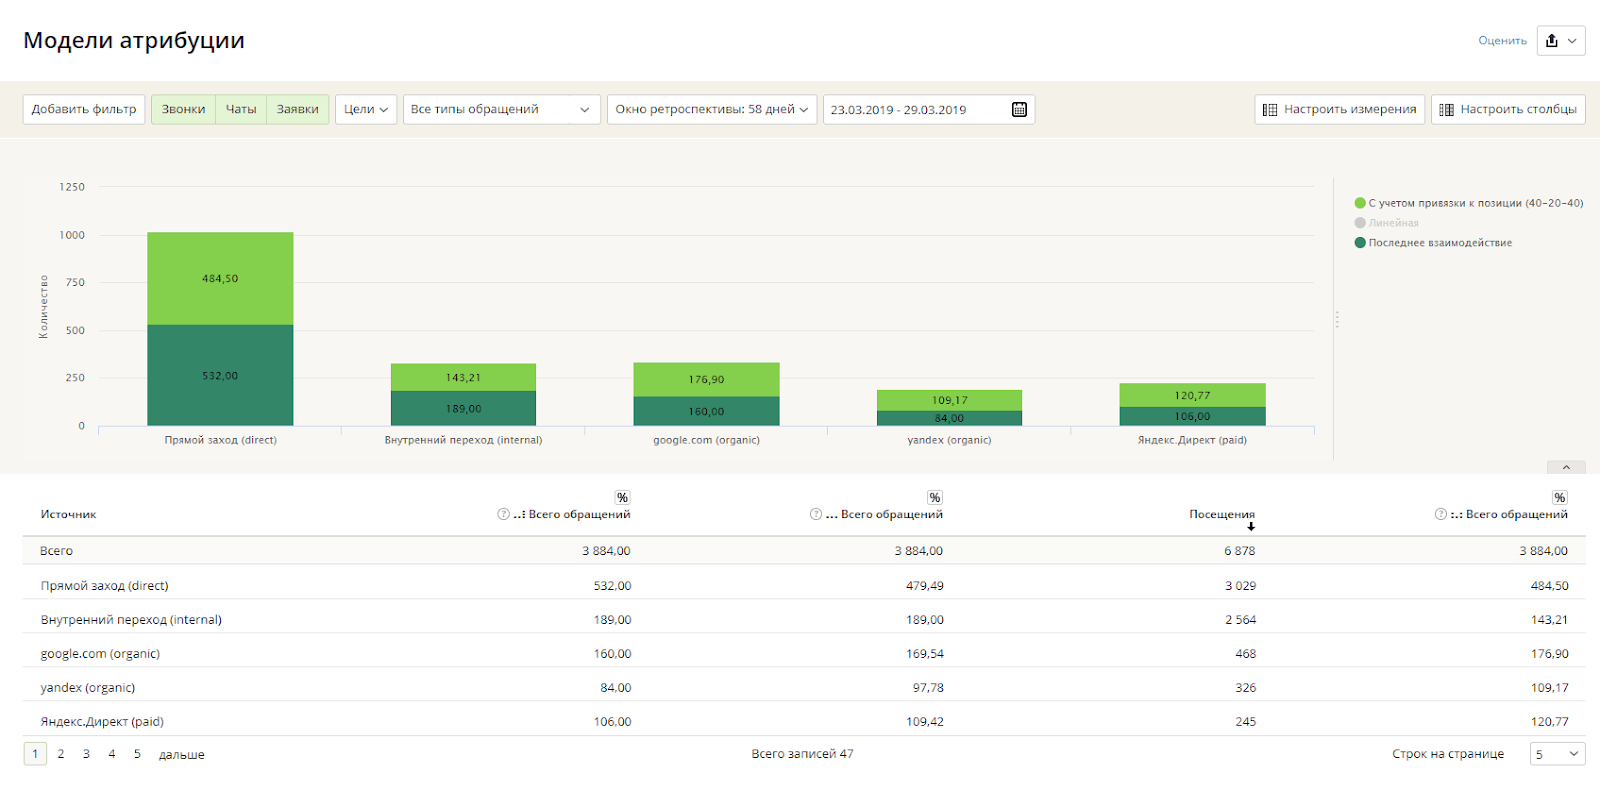Viewport: 1600px width, 790px height.
Task: Select the yandex (organic) table row
Action: point(804,688)
